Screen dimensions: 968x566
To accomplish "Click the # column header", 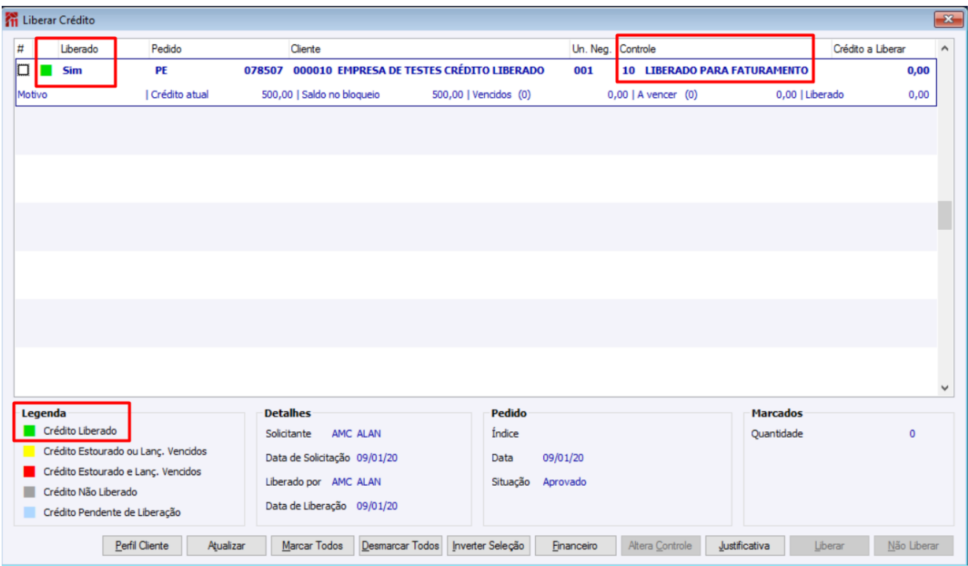I will 20,49.
